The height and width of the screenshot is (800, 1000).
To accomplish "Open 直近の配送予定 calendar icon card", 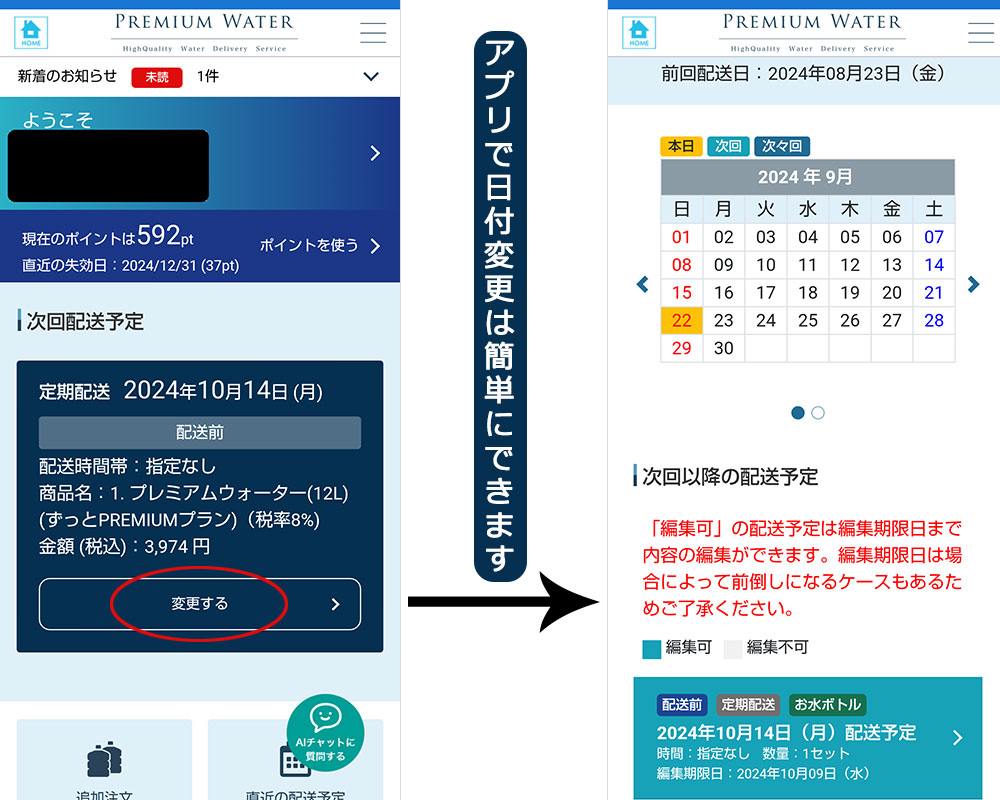I will [x=295, y=760].
